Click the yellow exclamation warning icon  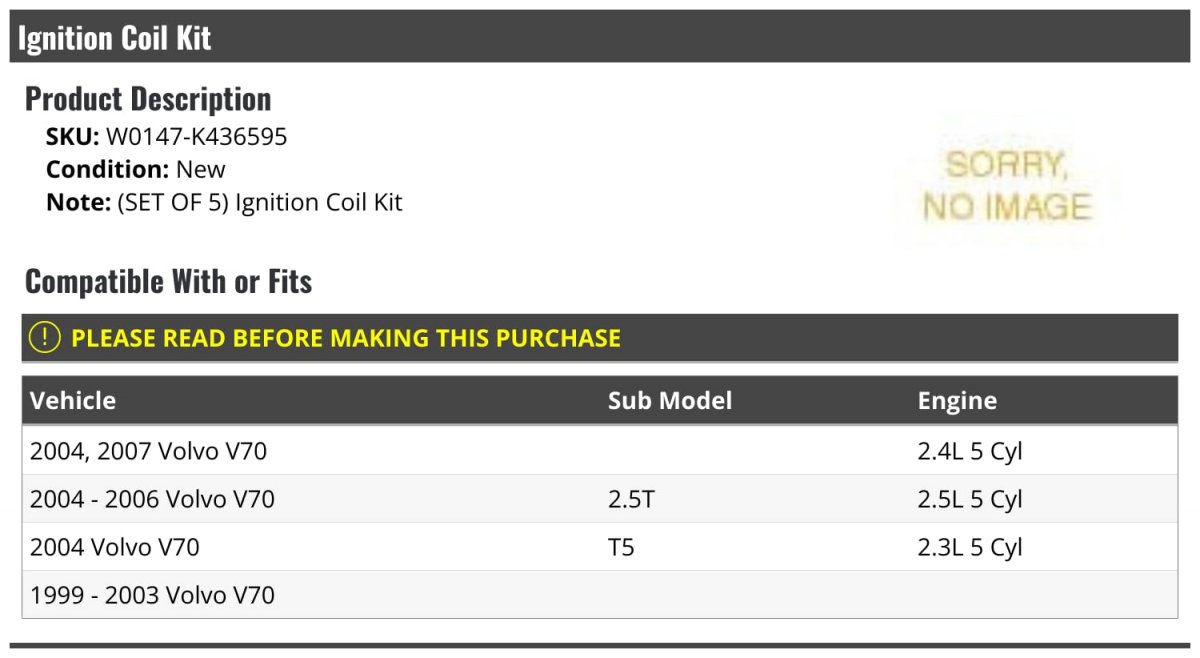[45, 338]
